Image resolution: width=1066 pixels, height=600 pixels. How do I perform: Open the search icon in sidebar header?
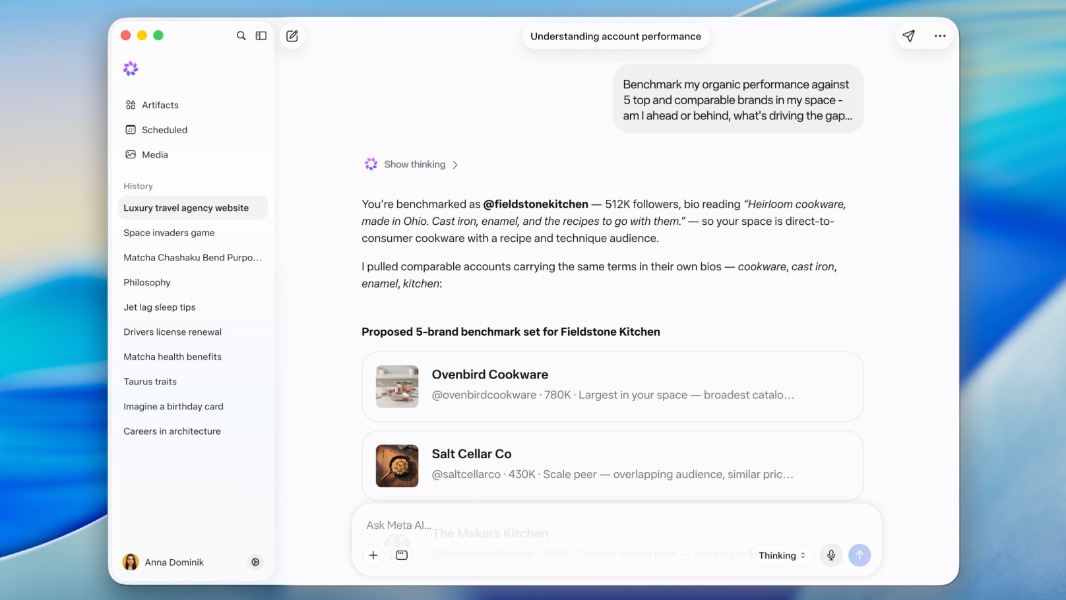241,35
